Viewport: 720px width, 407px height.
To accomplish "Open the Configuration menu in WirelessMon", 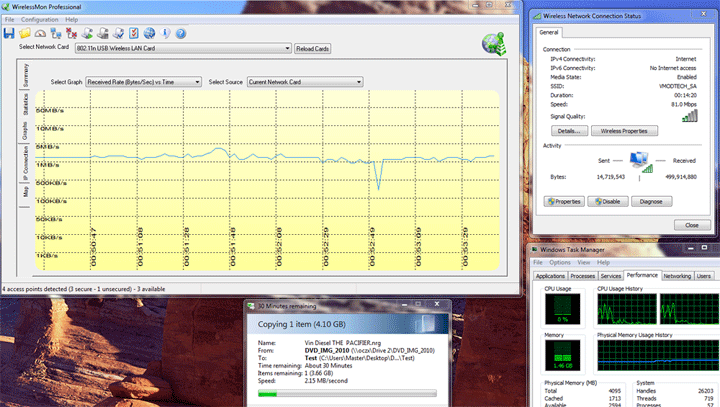I will 39,20.
